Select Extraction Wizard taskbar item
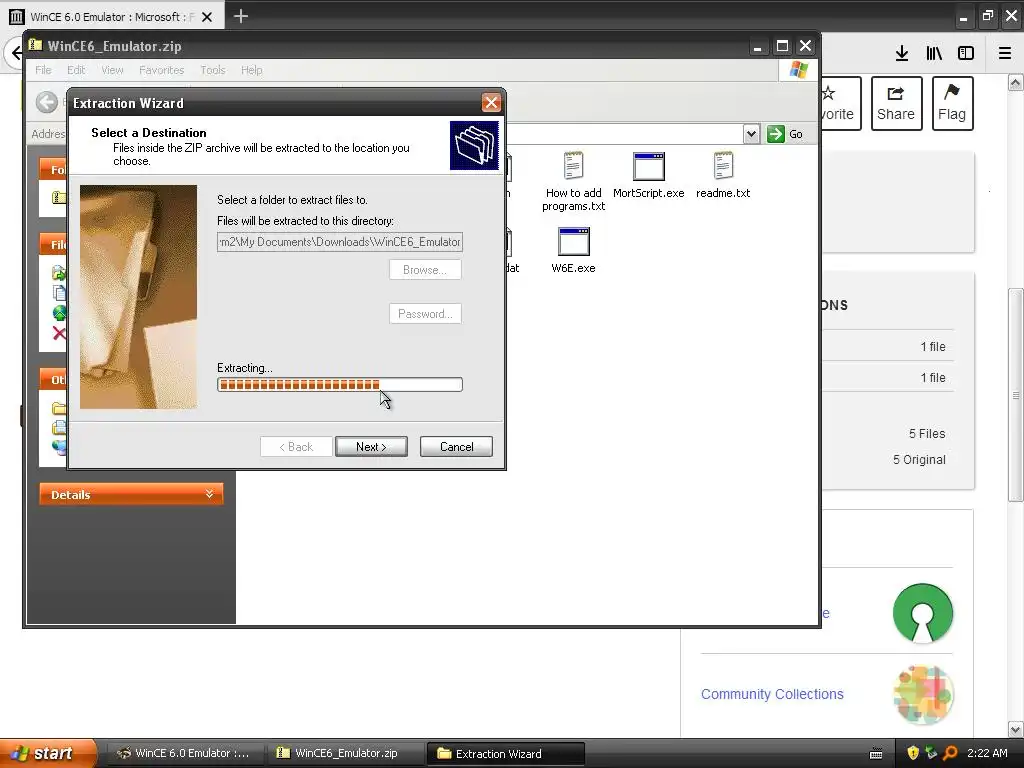1024x768 pixels. coord(505,753)
